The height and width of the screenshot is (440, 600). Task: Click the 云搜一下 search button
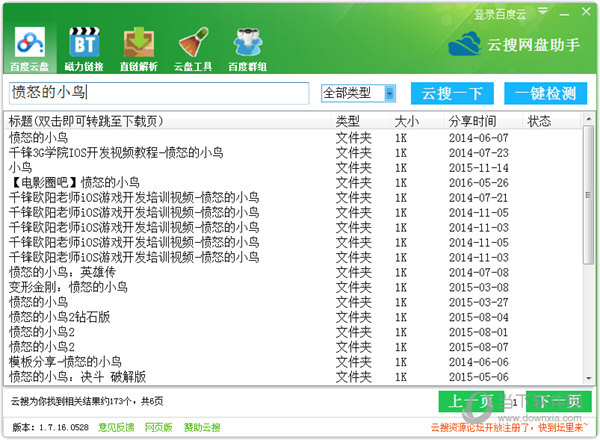point(452,93)
